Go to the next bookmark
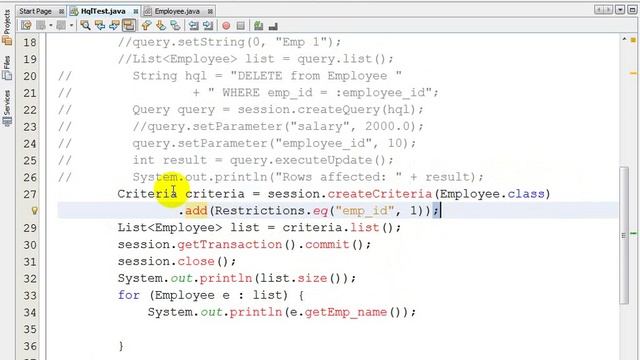Image resolution: width=640 pixels, height=360 pixels. coord(161,26)
